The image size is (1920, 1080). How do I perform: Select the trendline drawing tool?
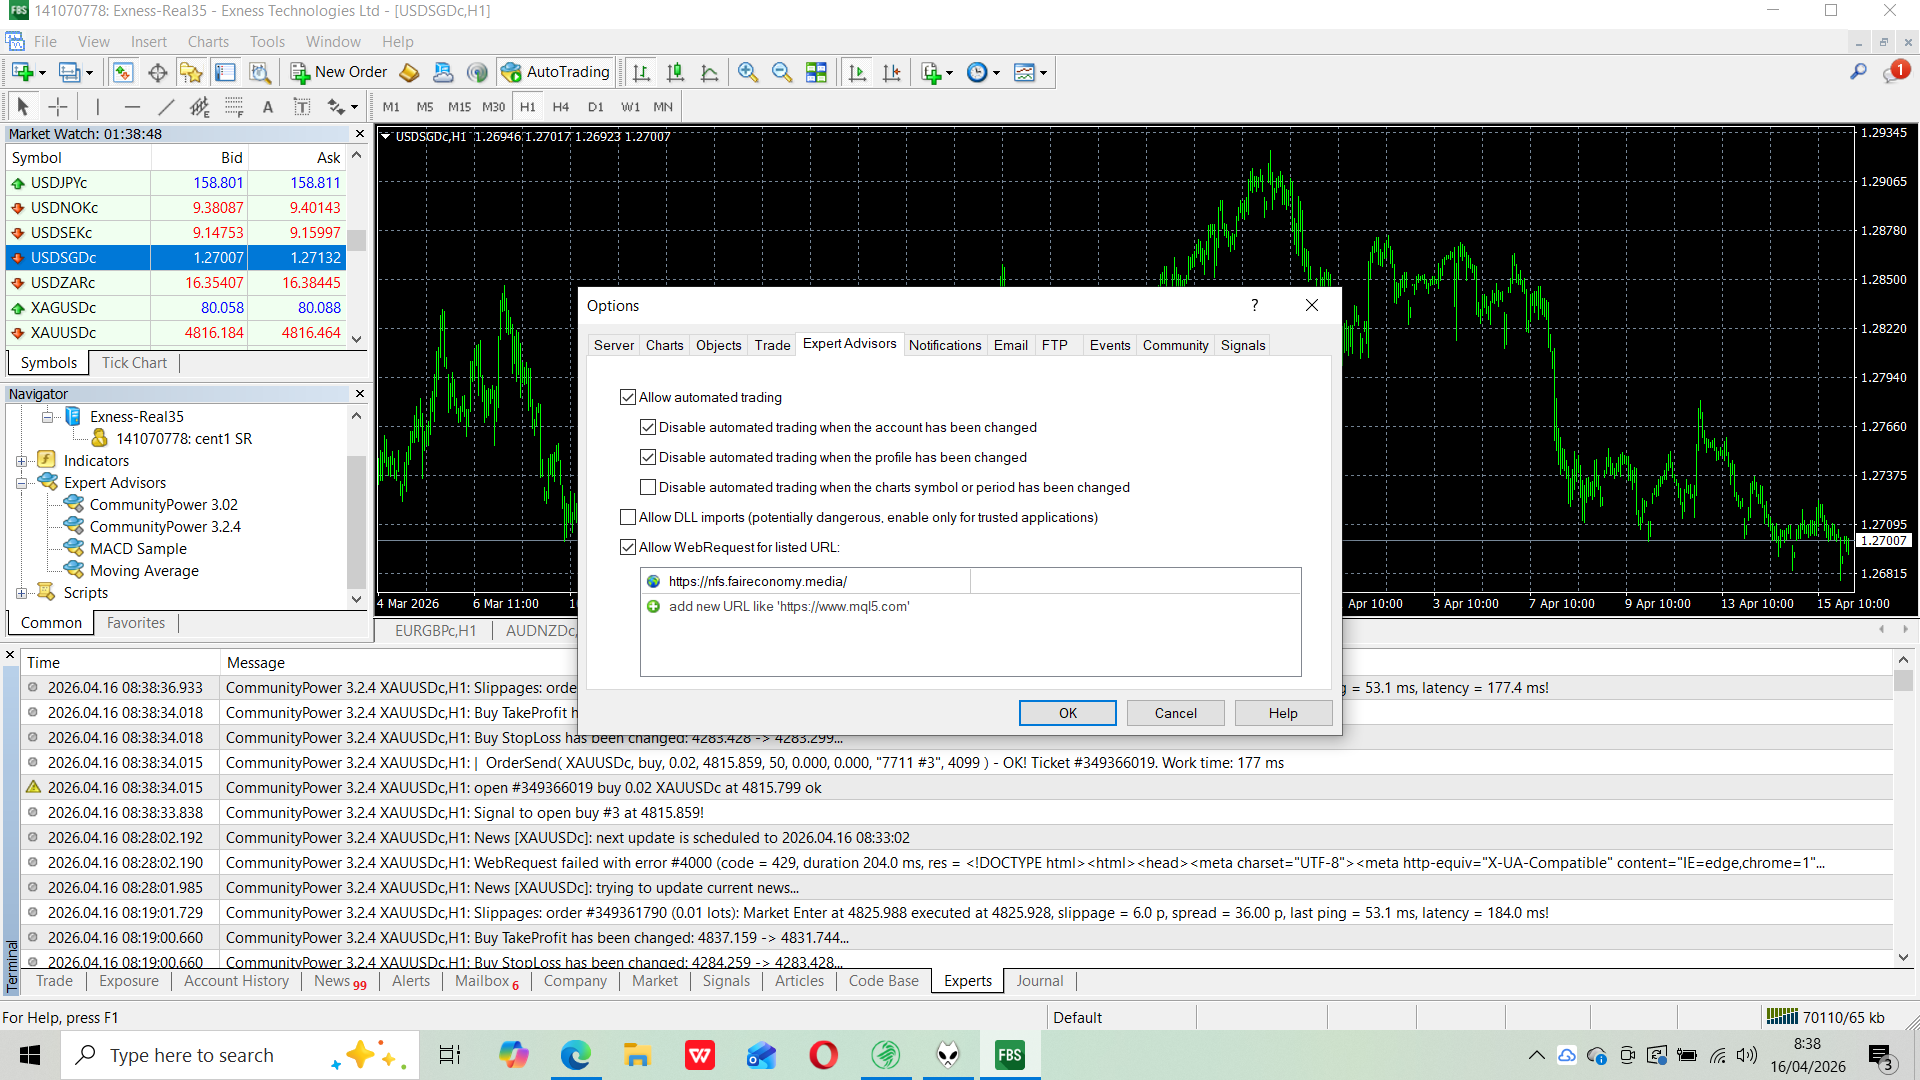[x=166, y=106]
